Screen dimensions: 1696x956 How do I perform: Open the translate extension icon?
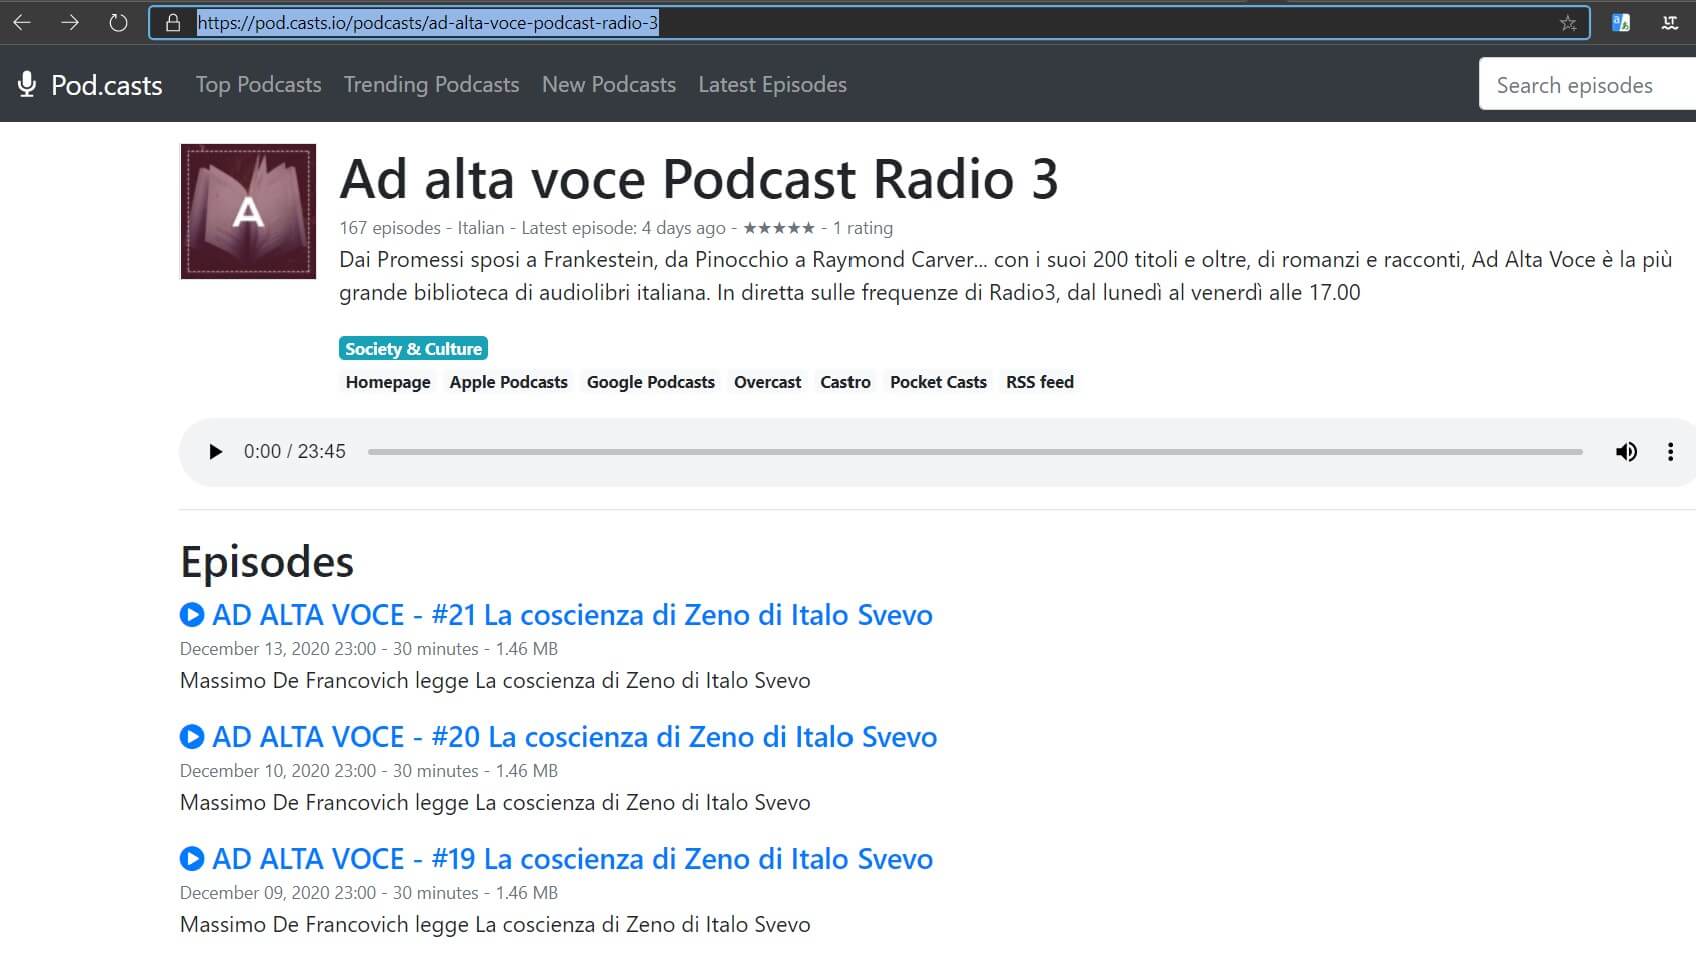click(x=1621, y=23)
